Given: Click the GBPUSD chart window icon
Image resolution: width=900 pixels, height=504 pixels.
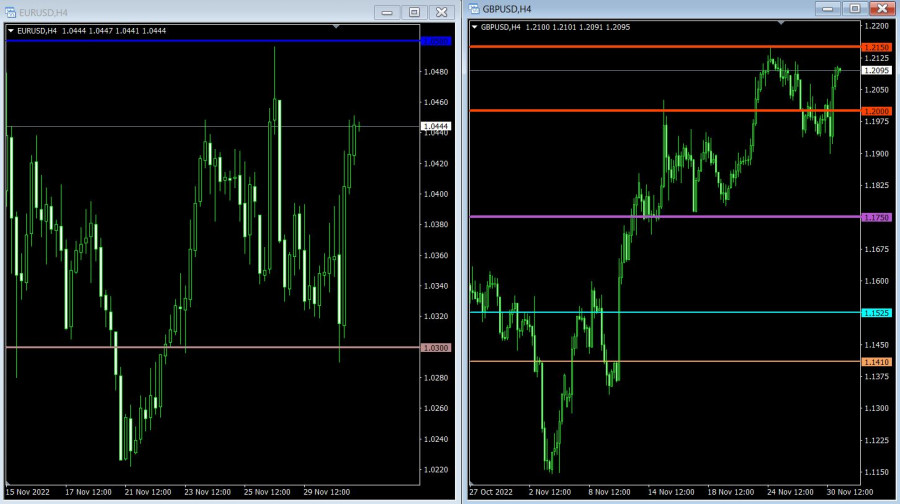Looking at the screenshot, I should (x=473, y=9).
